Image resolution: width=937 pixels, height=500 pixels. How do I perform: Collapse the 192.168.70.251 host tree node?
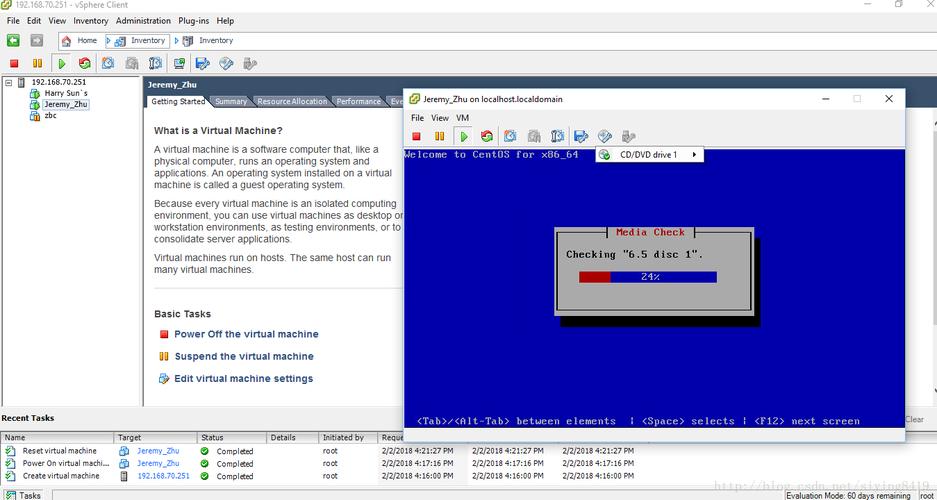coord(8,82)
